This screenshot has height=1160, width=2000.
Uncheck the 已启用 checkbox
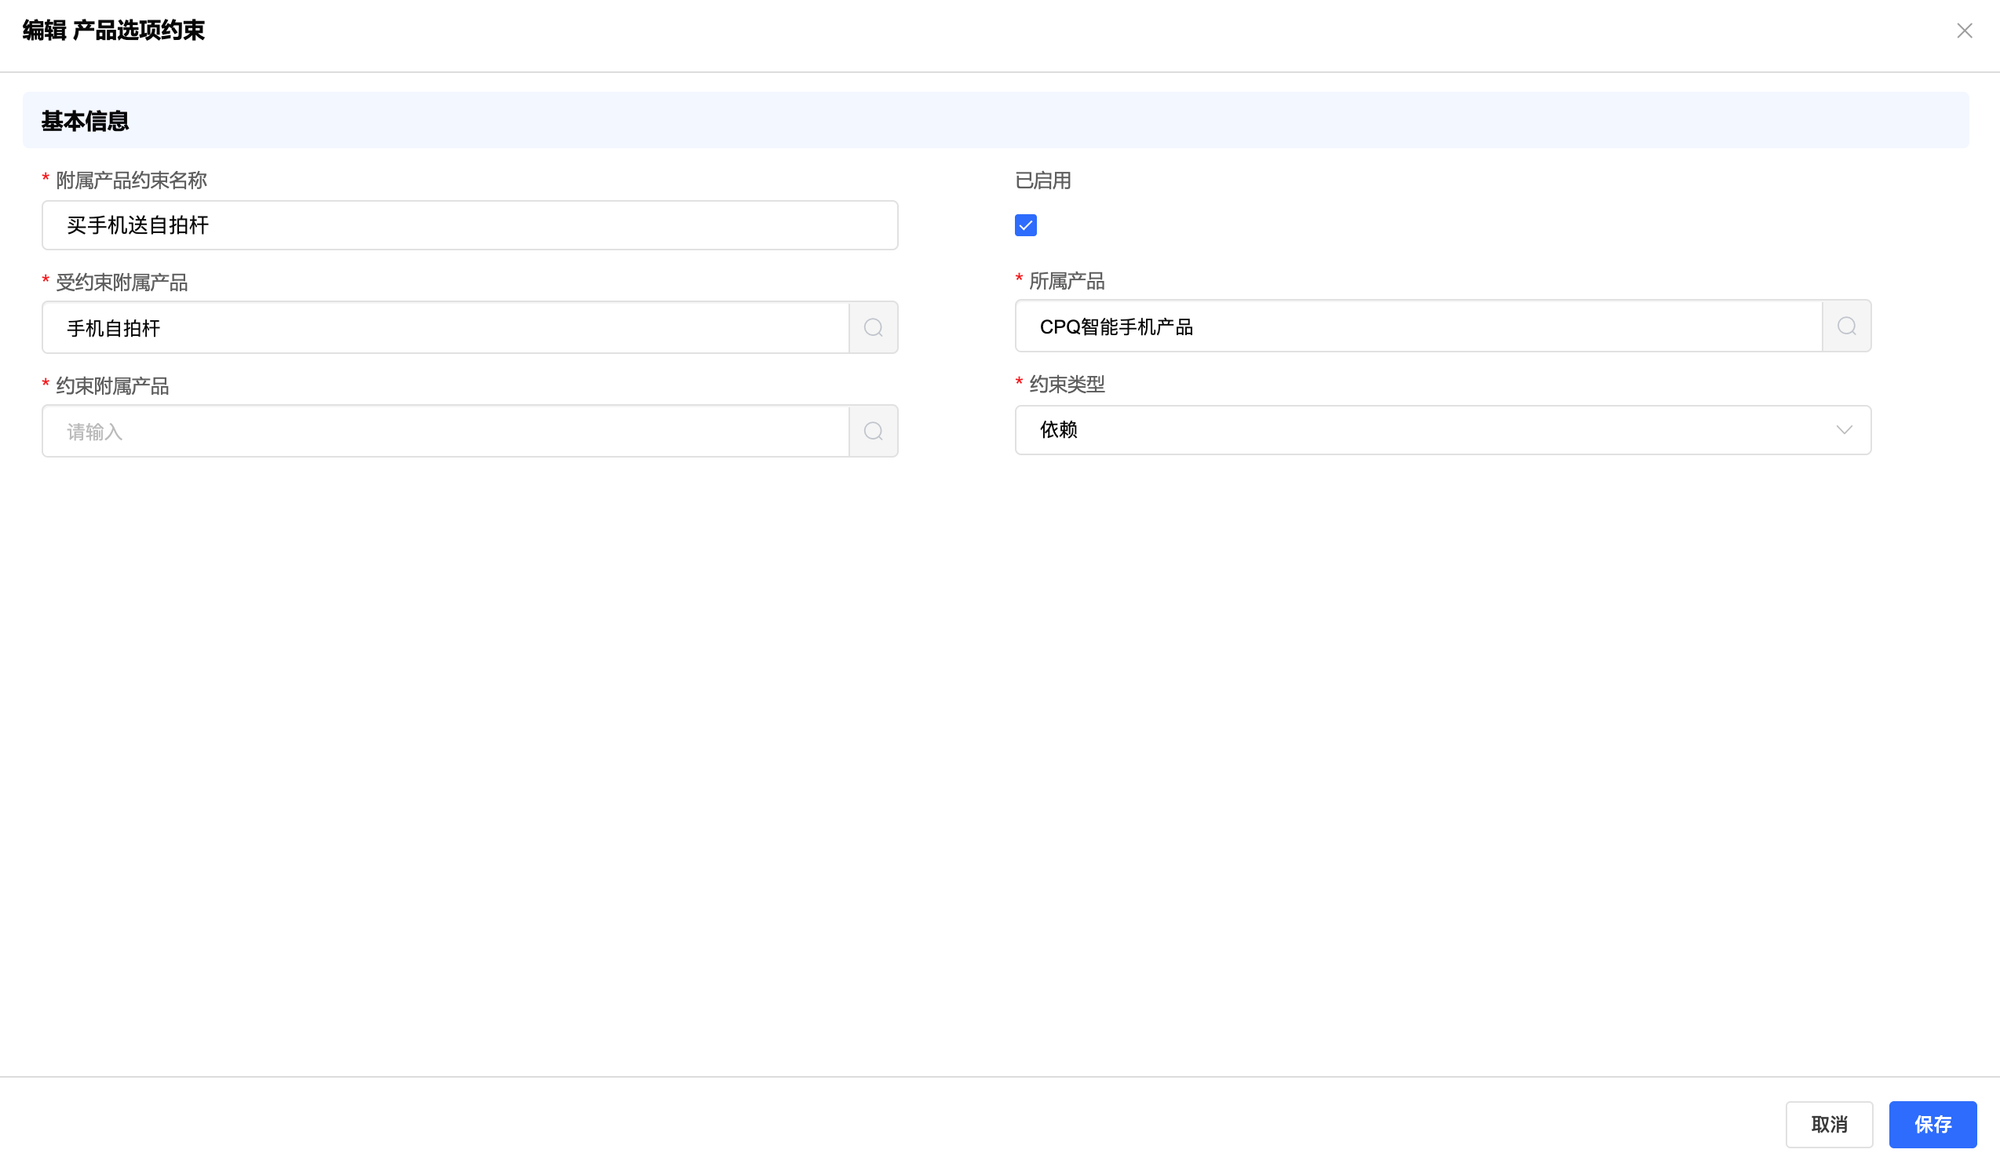(1025, 225)
